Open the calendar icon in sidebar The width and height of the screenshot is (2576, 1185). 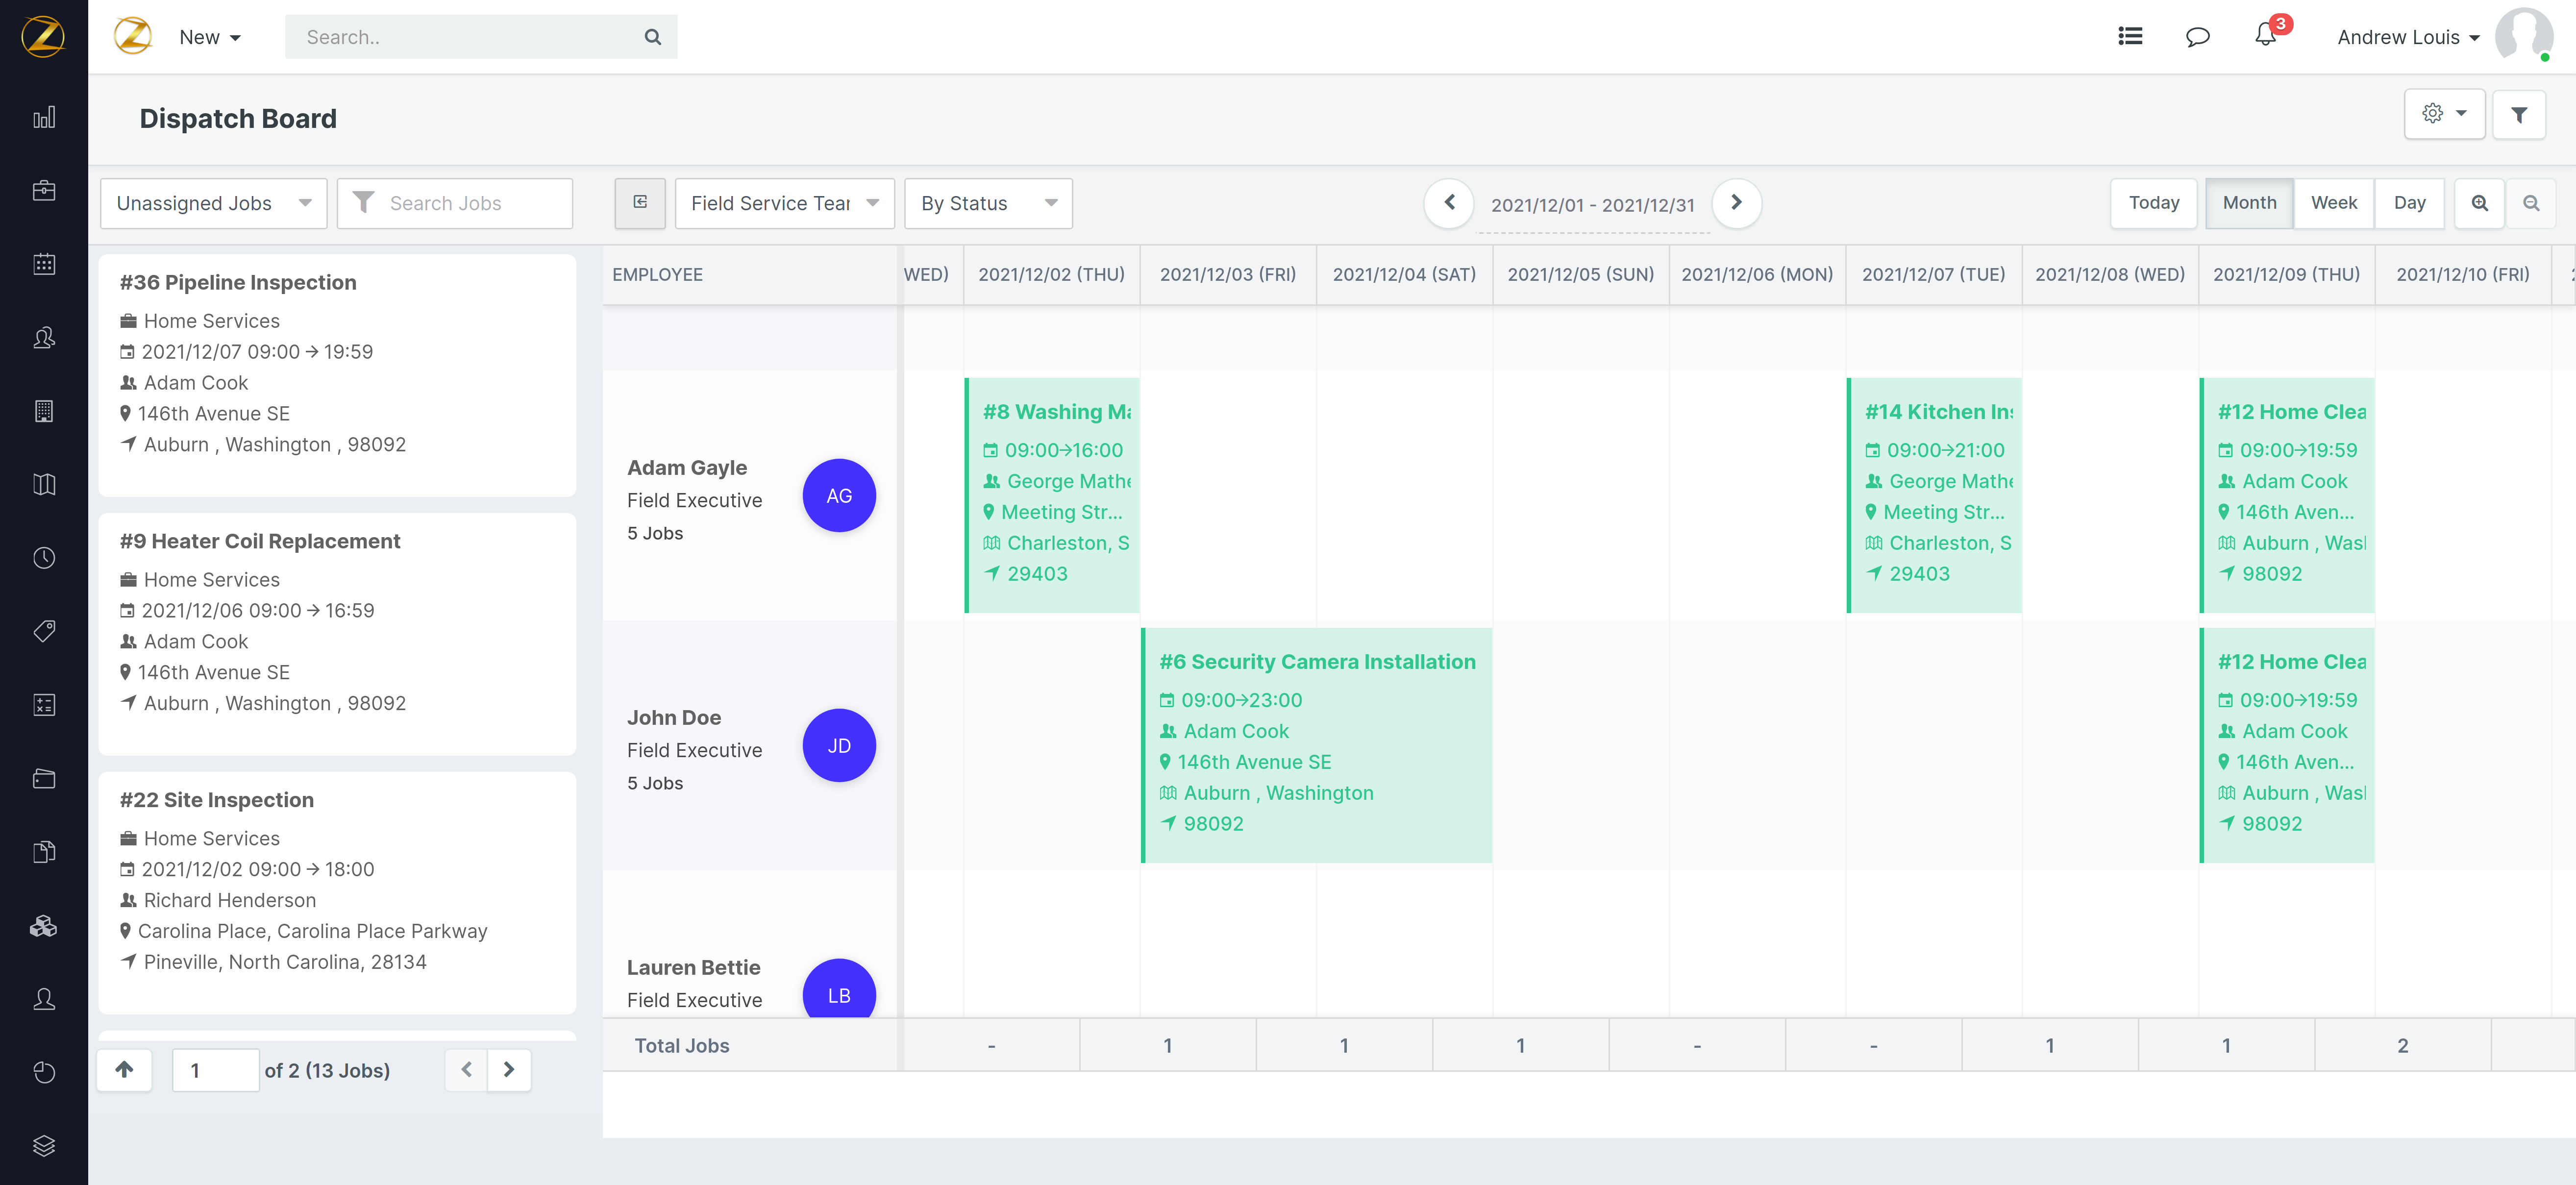click(x=44, y=264)
